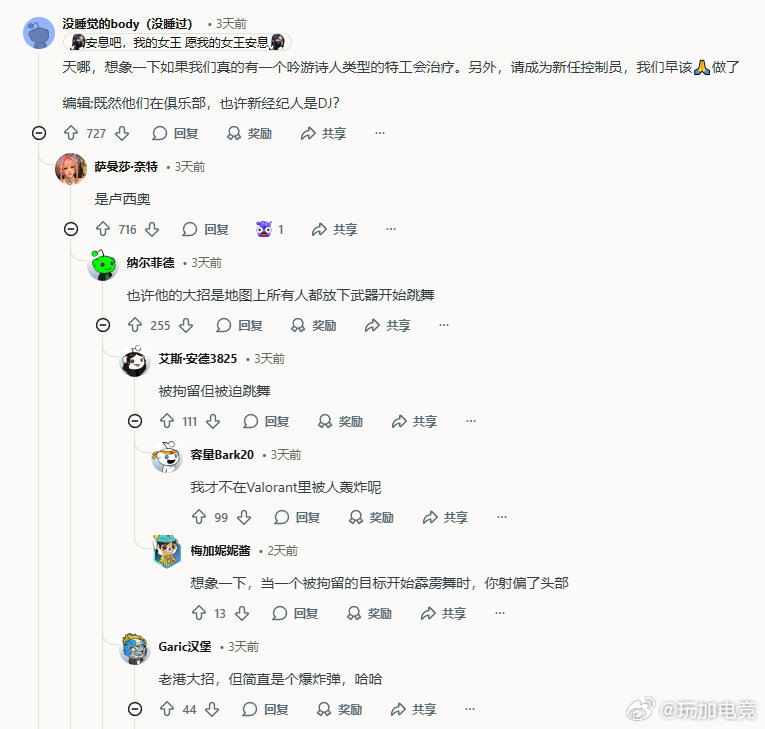Collapse the top-level comment thread
The width and height of the screenshot is (765, 729).
39,133
